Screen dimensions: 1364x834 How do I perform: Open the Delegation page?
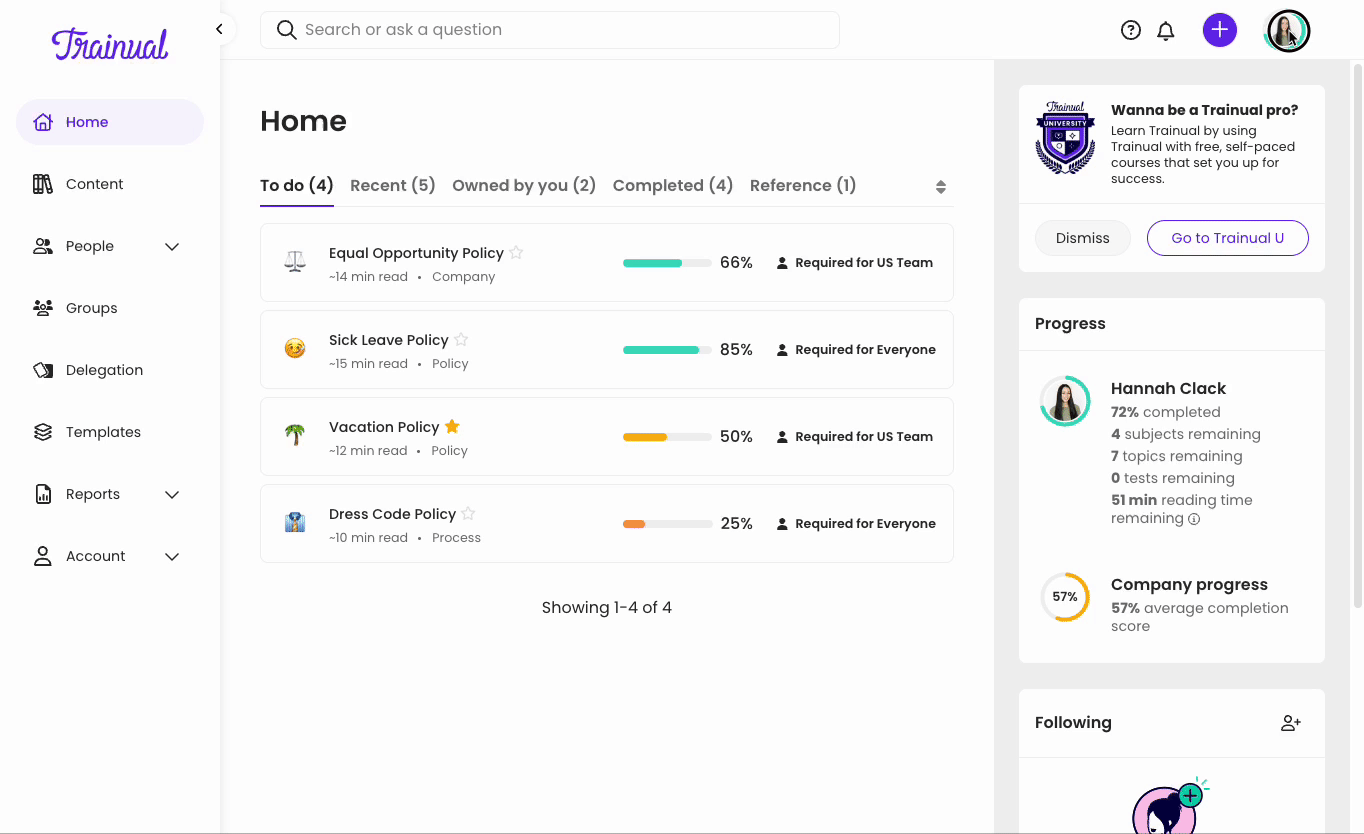(104, 369)
